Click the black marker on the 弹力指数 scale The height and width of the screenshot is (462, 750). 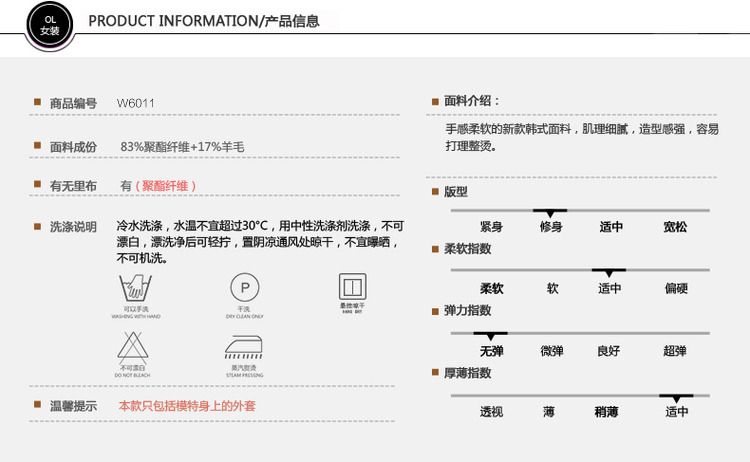click(490, 333)
